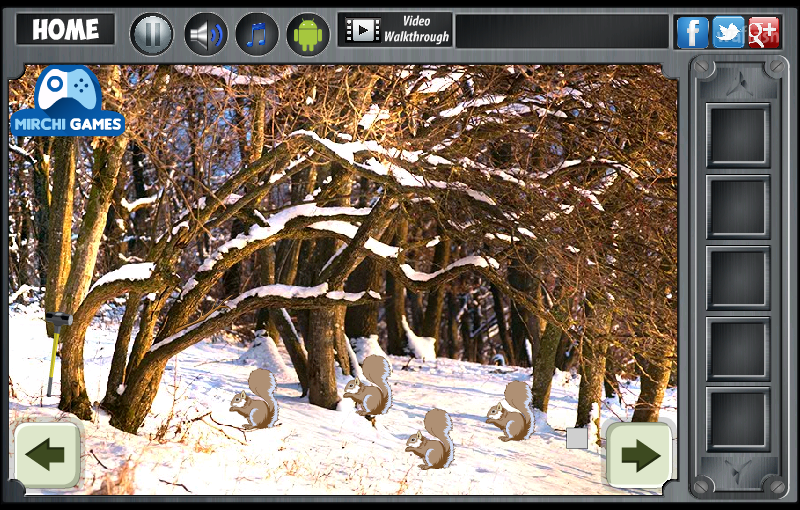Share on Facebook
This screenshot has height=510, width=800.
click(692, 32)
